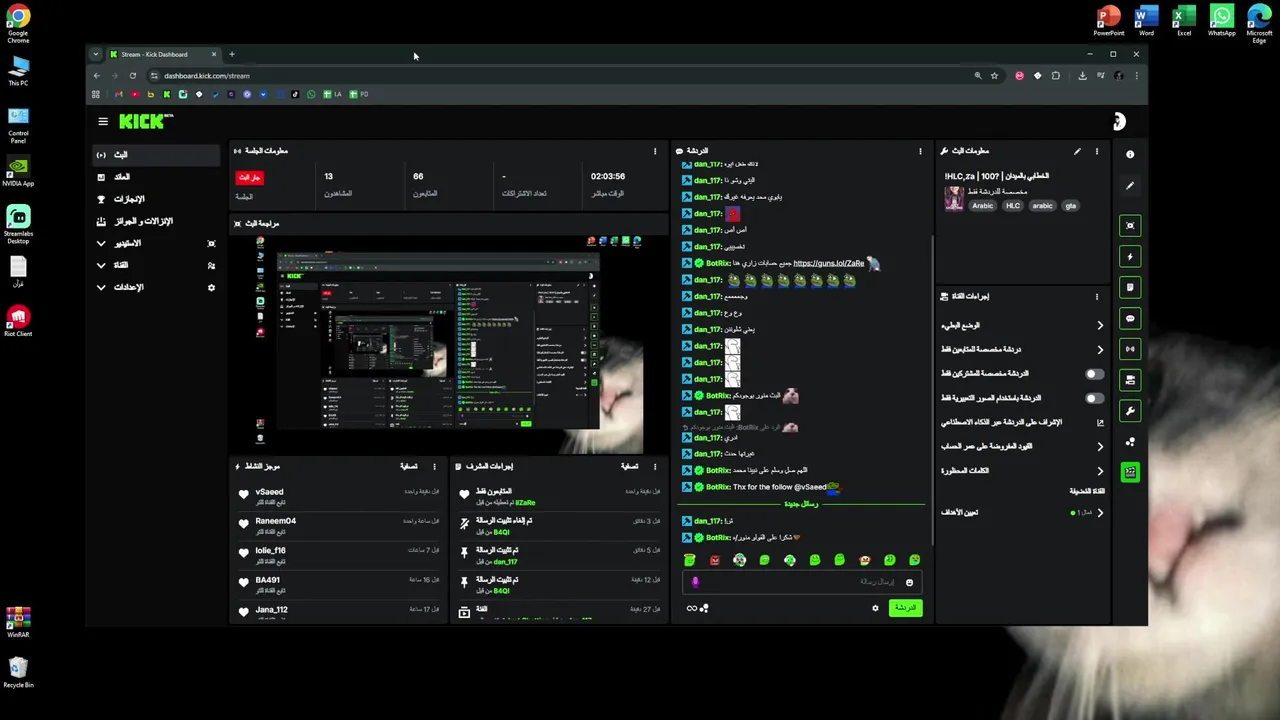Open the guns.lol/ZaRe link in chat

(828, 263)
